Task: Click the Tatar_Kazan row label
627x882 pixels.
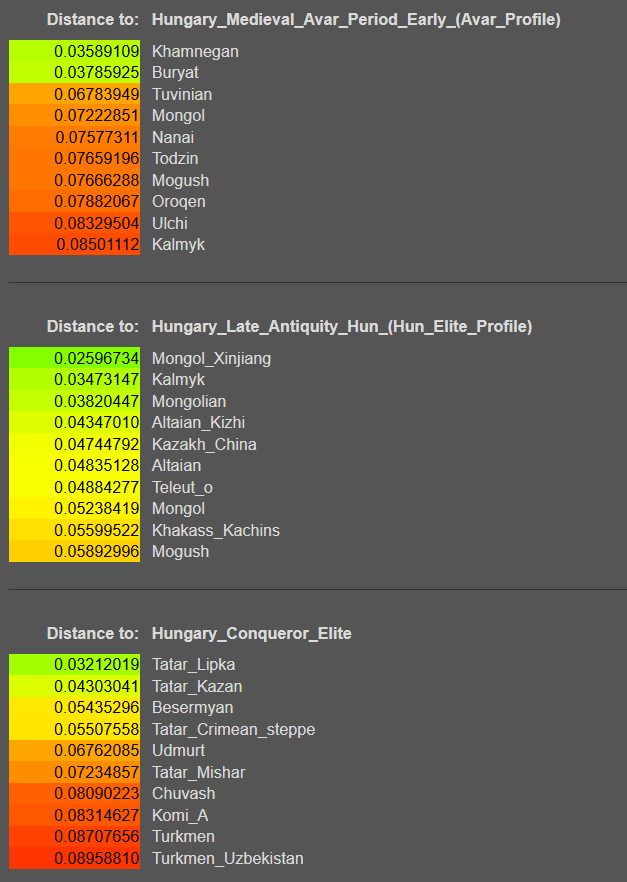Action: click(197, 686)
